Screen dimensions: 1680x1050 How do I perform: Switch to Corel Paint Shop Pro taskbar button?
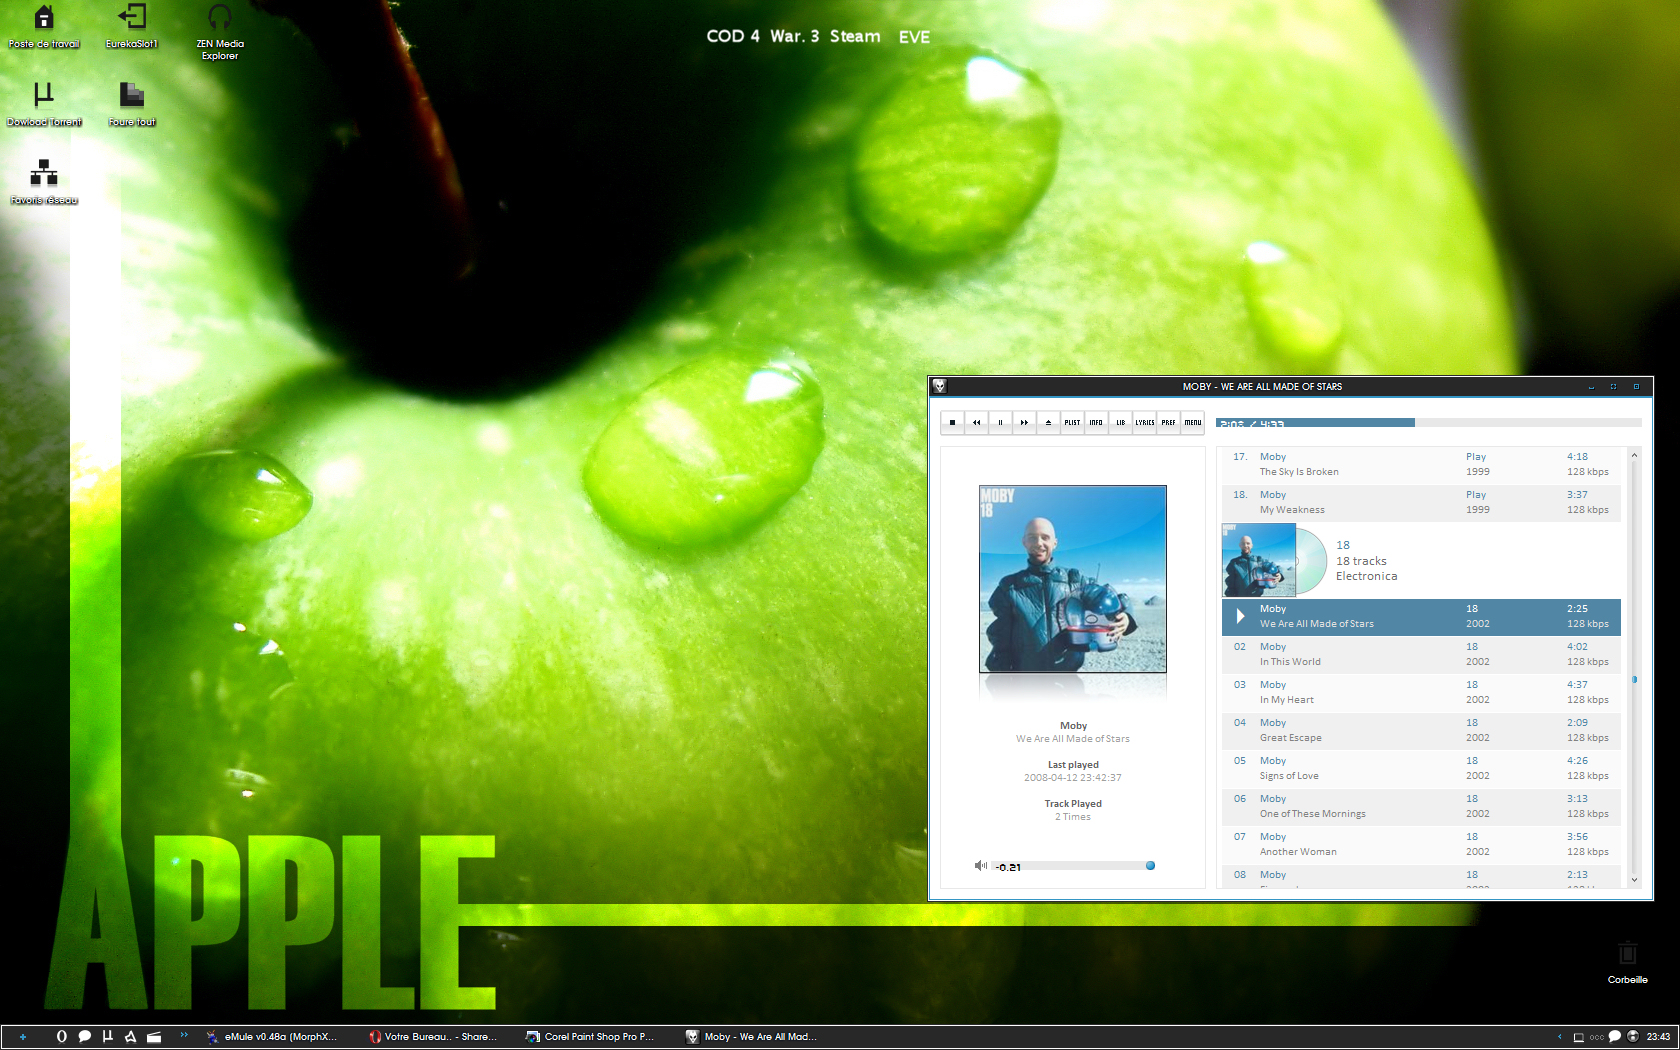(590, 1037)
